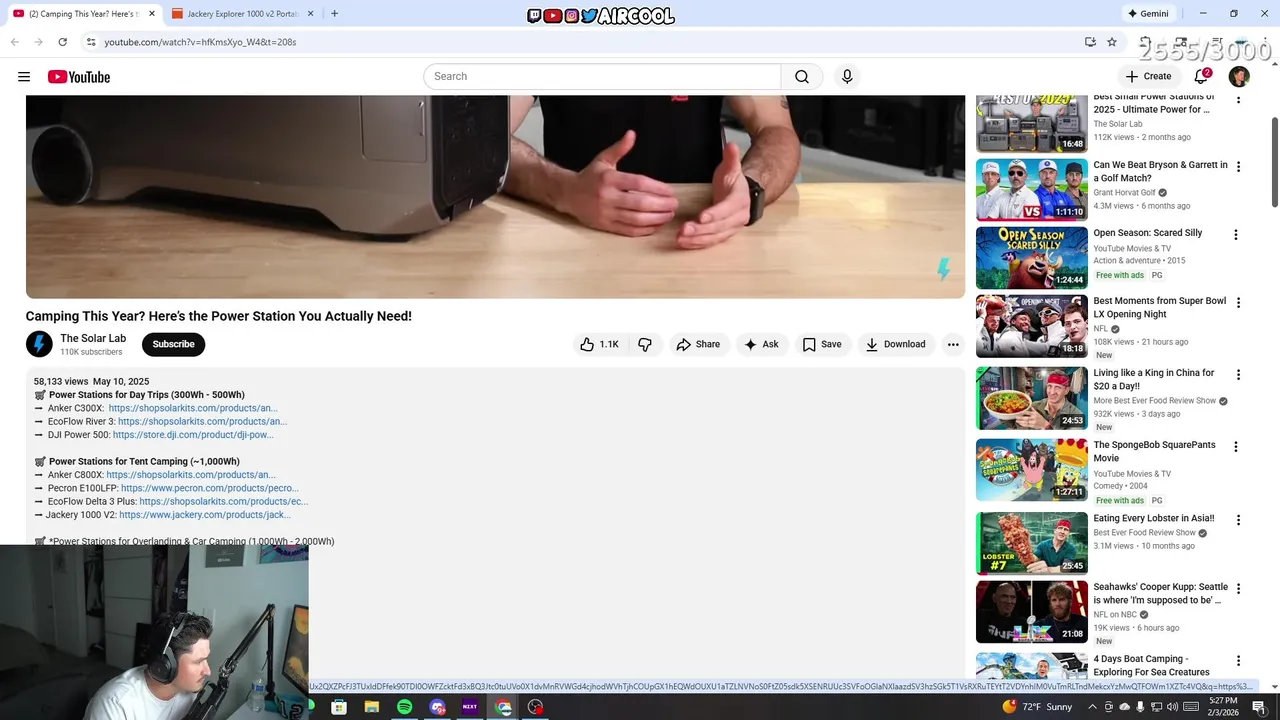Play Living like a King in China thumbnail

(1031, 398)
